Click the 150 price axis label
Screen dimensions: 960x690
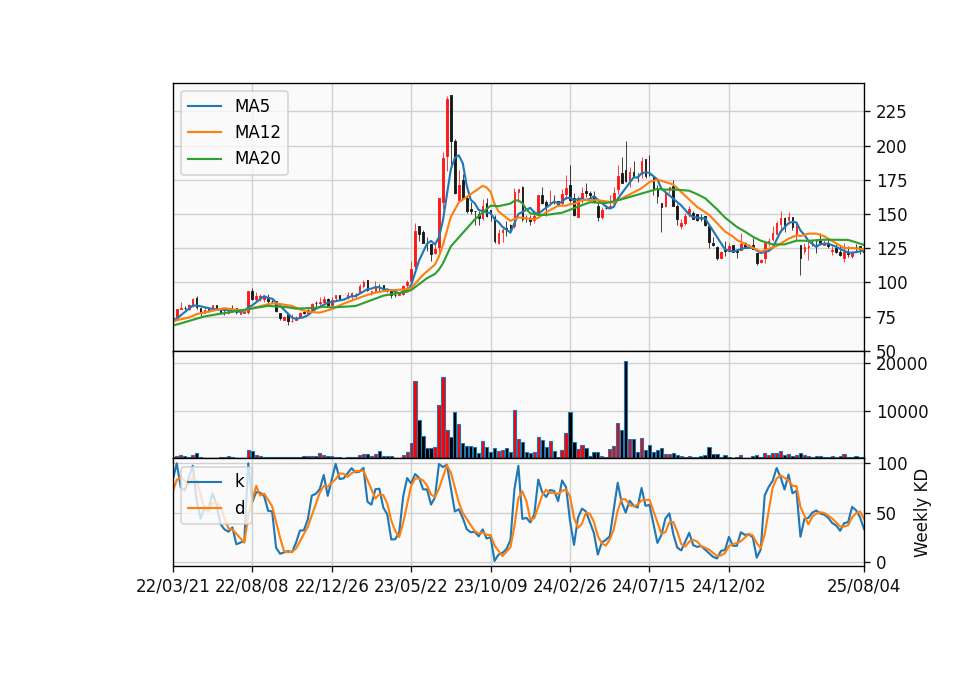point(891,215)
